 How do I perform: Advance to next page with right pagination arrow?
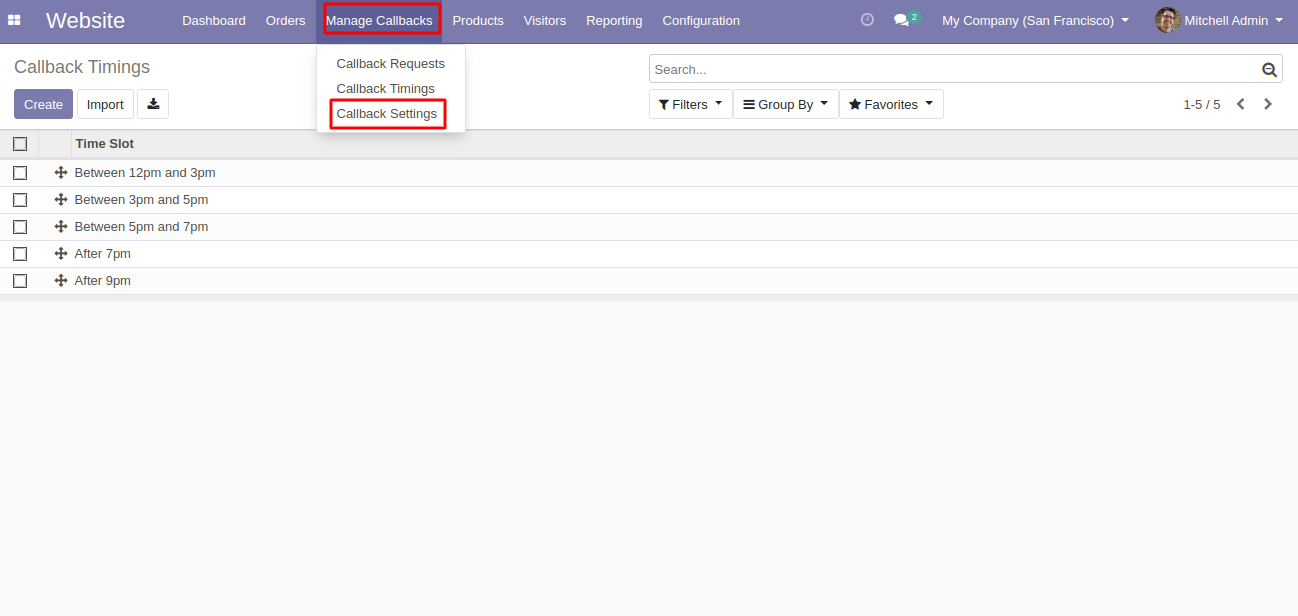[1267, 103]
